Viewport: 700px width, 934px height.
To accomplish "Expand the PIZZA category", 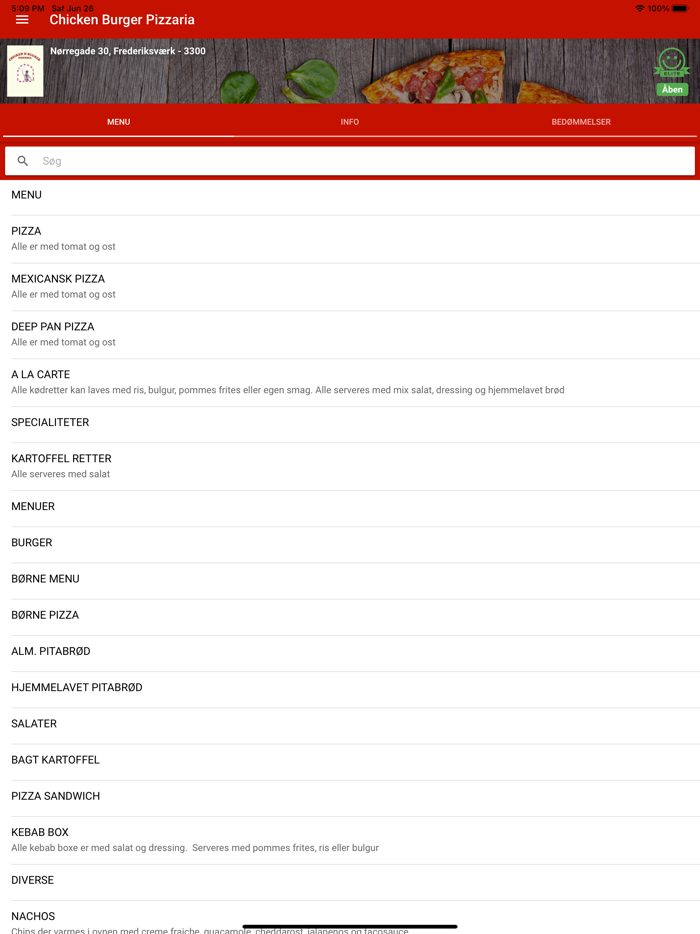I will pos(350,239).
